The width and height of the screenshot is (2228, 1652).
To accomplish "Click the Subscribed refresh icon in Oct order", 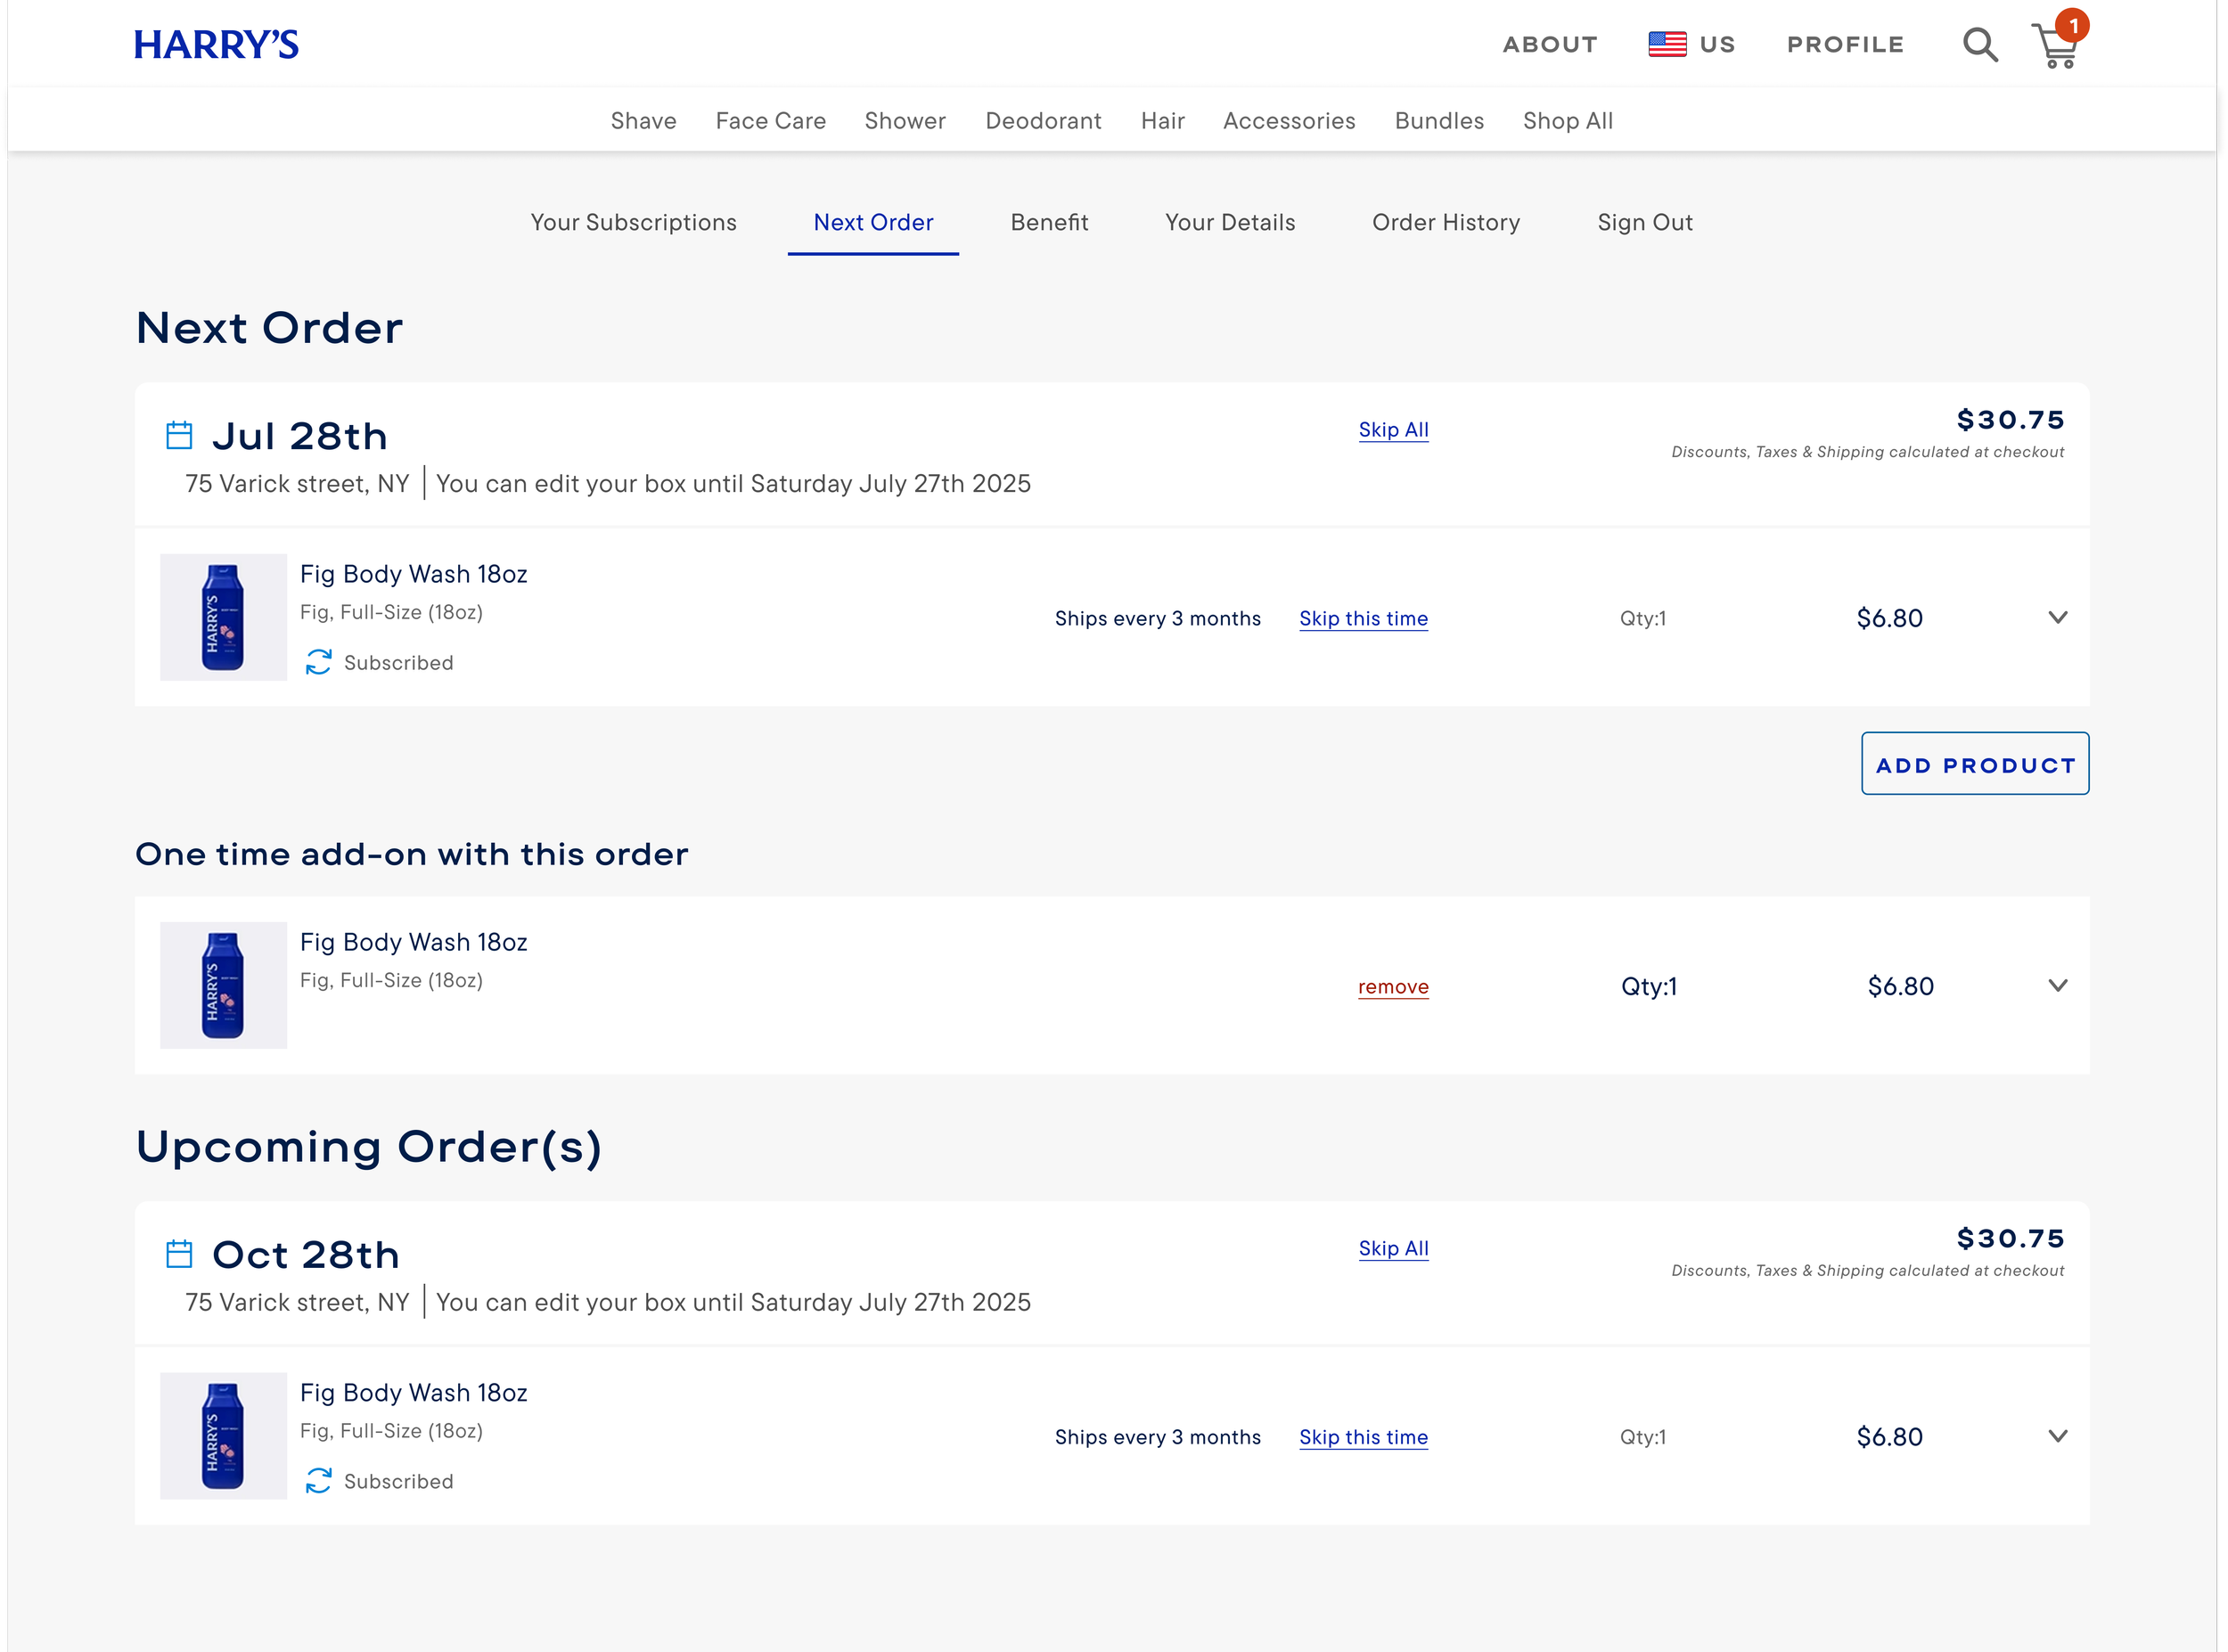I will [318, 1481].
